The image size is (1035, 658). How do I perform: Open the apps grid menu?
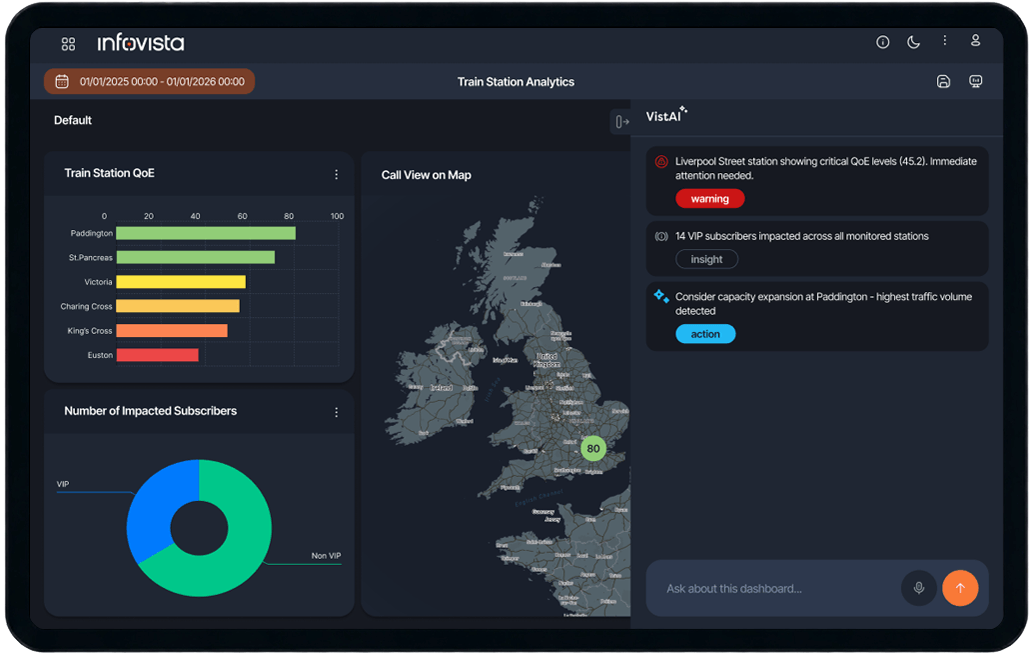pyautogui.click(x=67, y=43)
